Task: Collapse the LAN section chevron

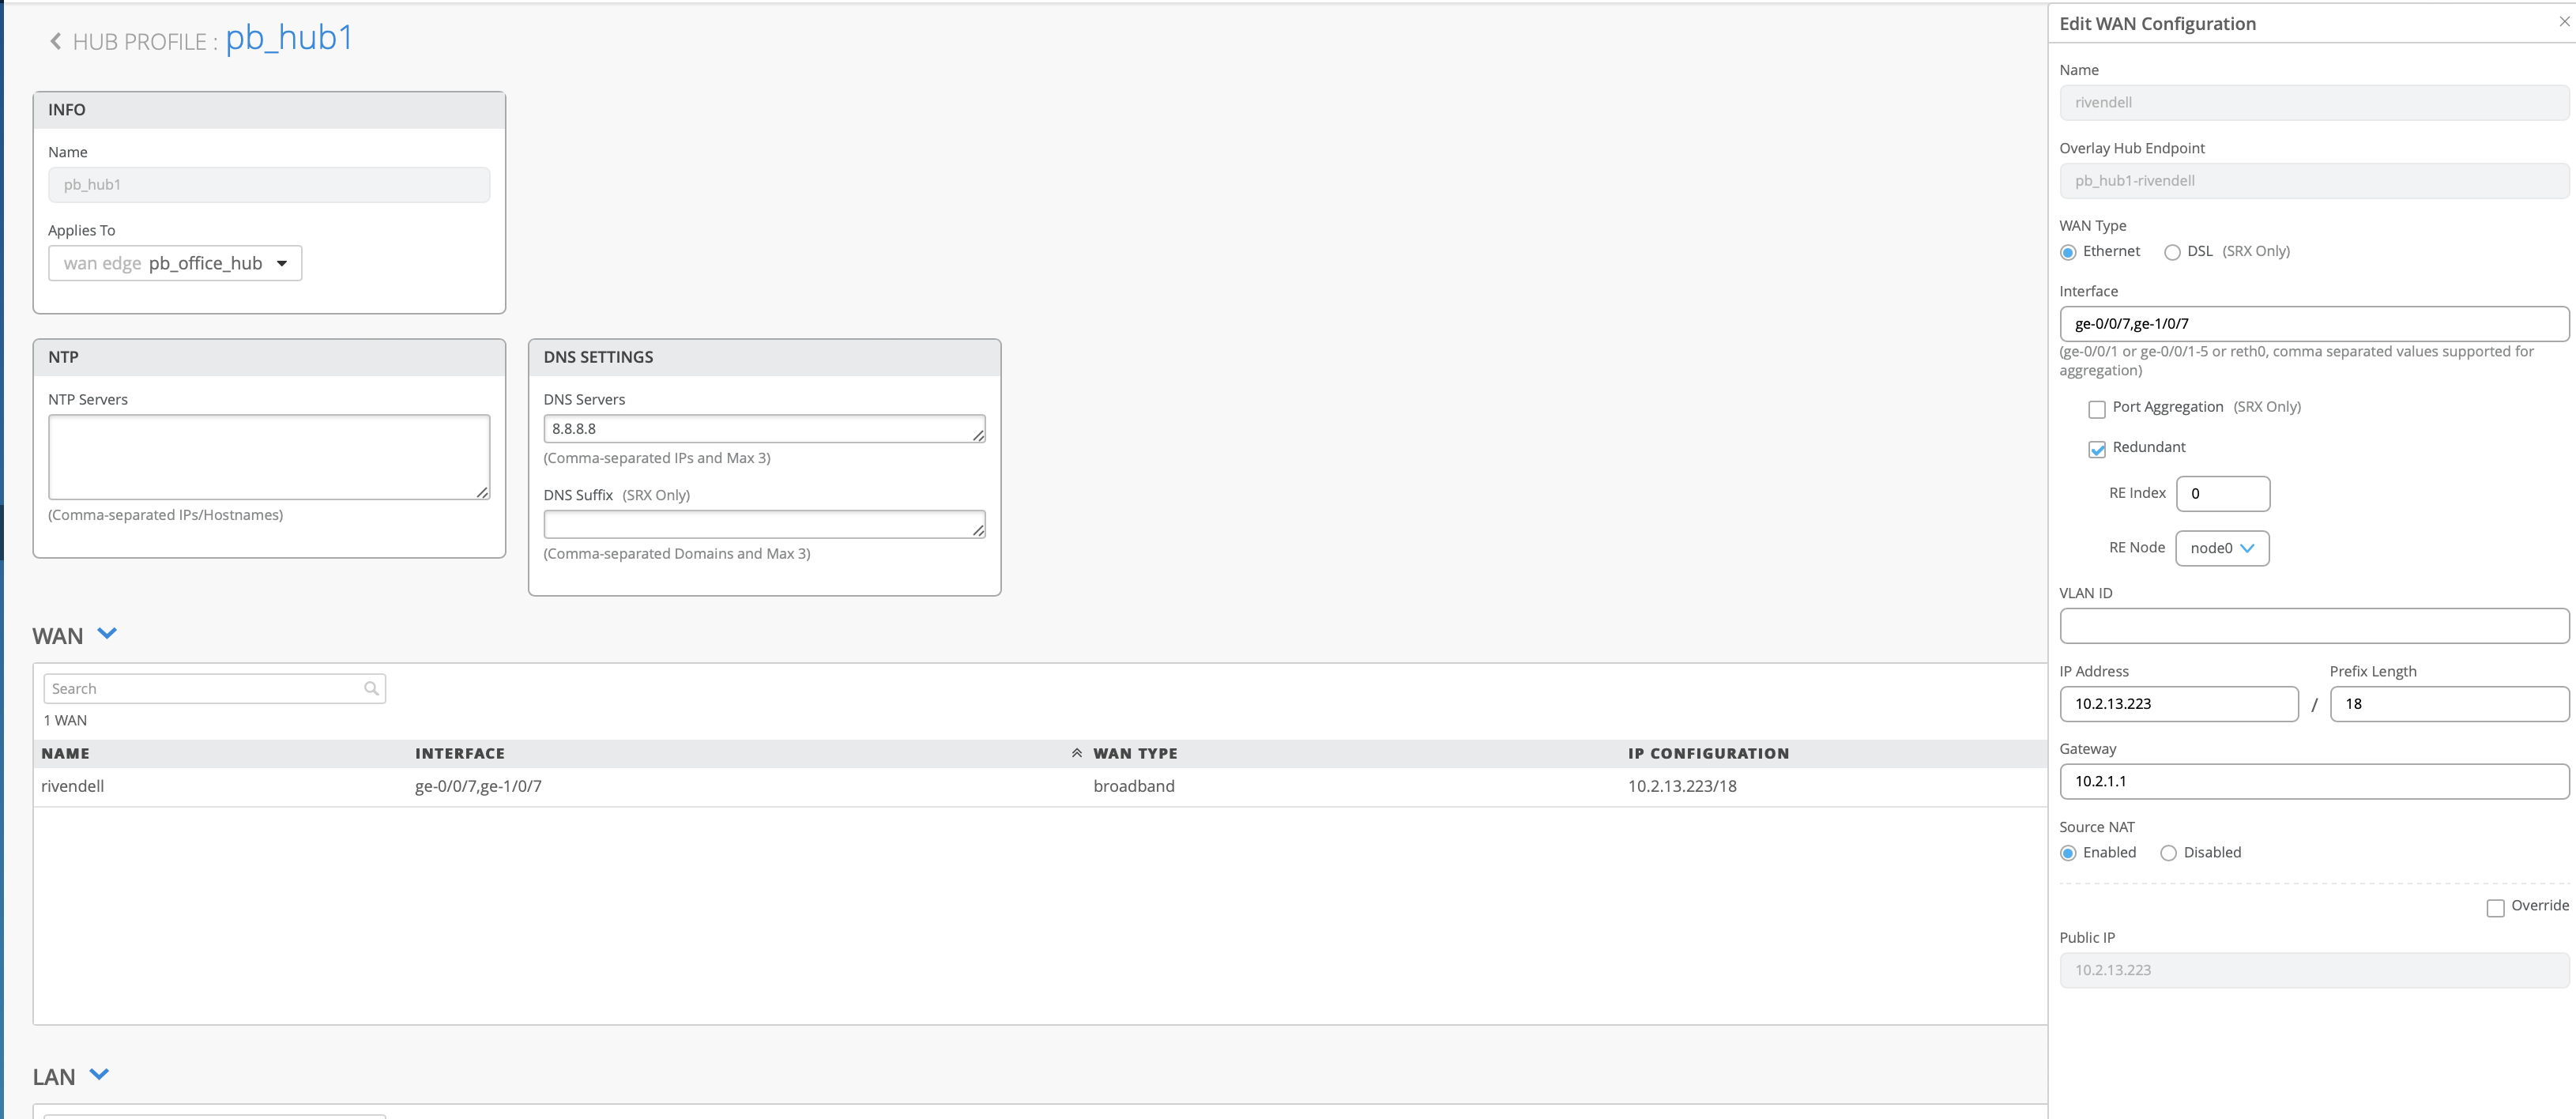Action: click(99, 1075)
